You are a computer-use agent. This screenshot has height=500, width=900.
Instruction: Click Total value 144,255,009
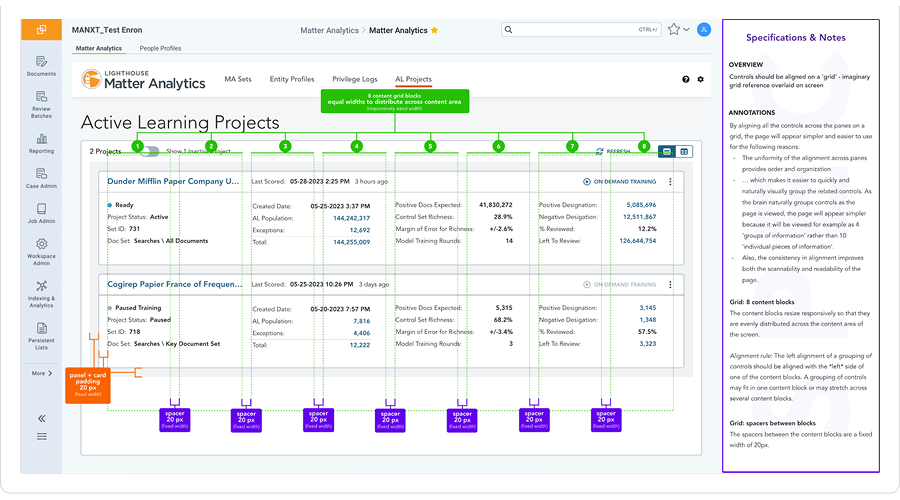click(352, 242)
